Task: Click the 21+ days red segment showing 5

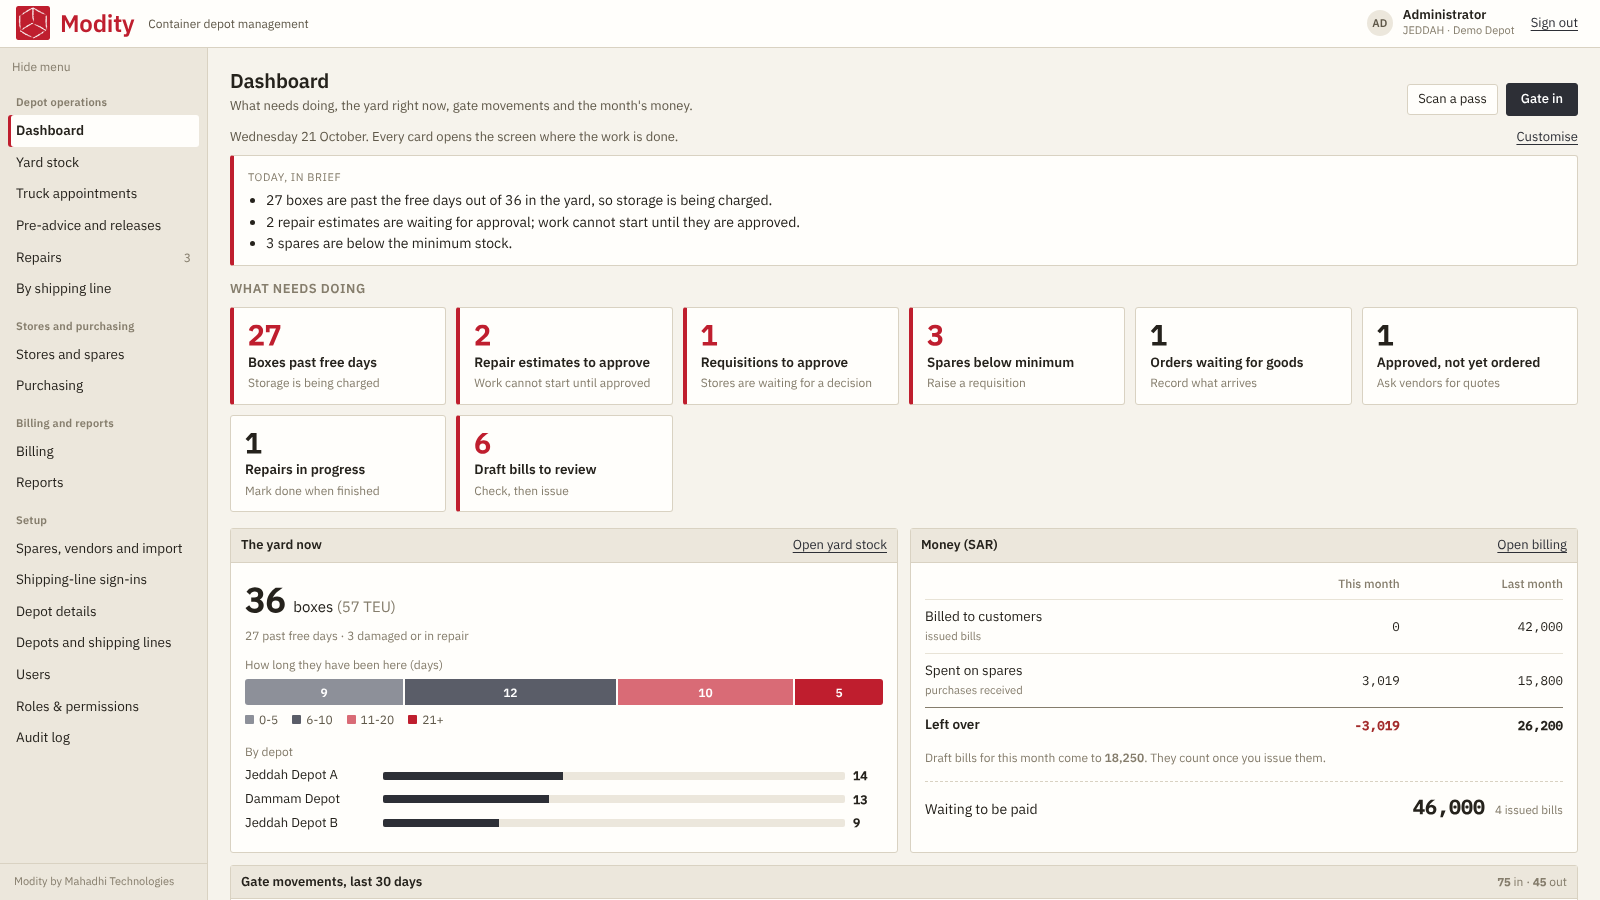Action: (x=839, y=692)
